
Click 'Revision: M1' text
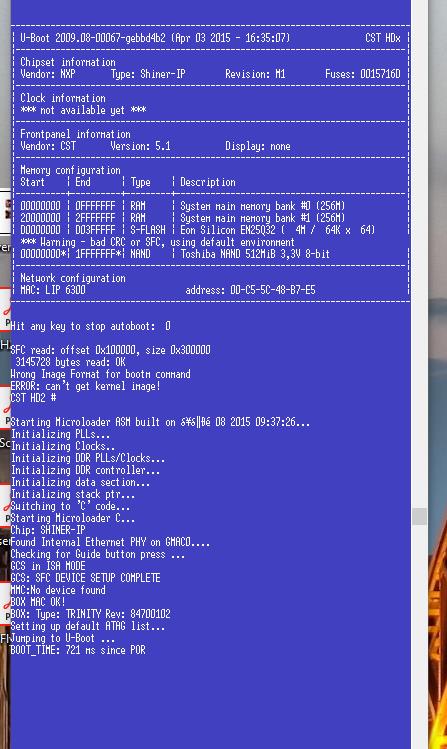255,74
